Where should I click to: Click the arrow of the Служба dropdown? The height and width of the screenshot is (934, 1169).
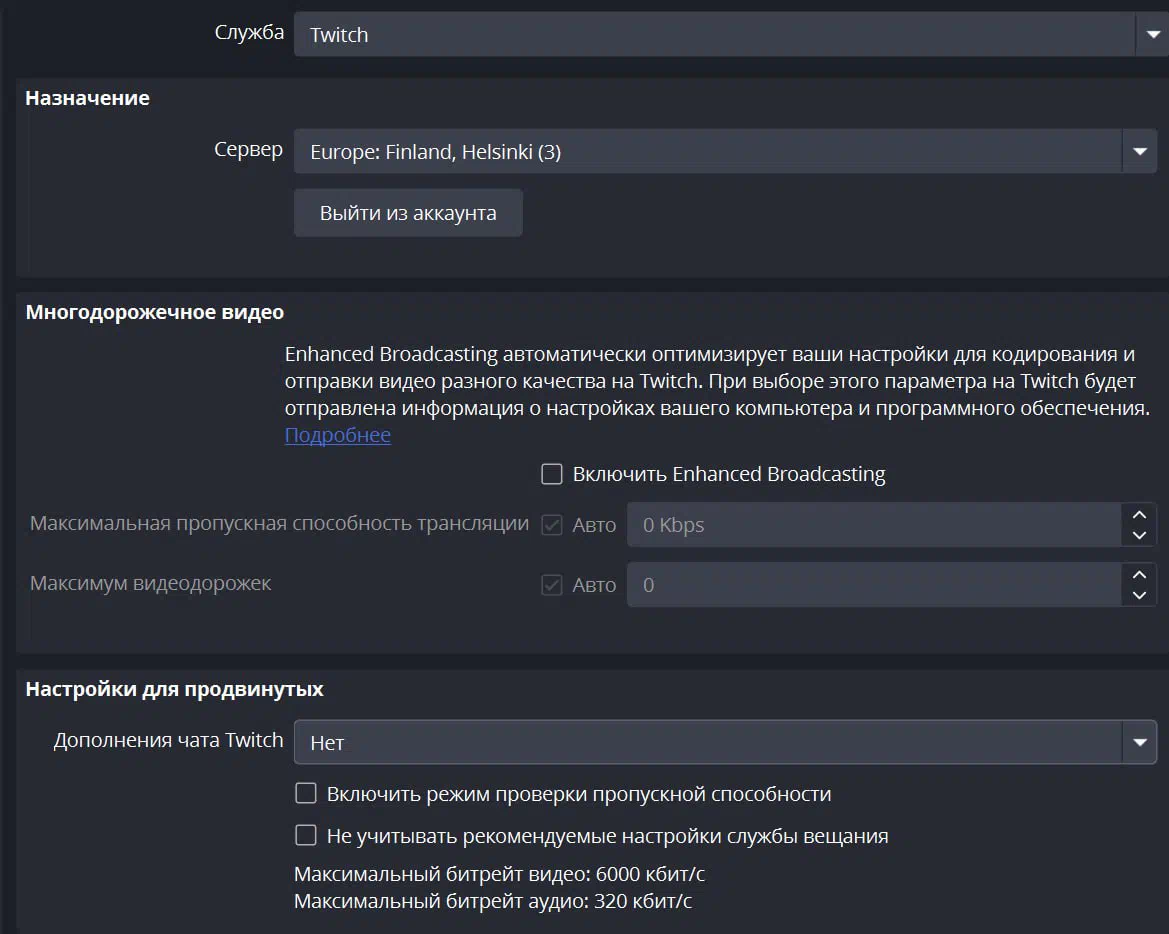(x=1153, y=34)
